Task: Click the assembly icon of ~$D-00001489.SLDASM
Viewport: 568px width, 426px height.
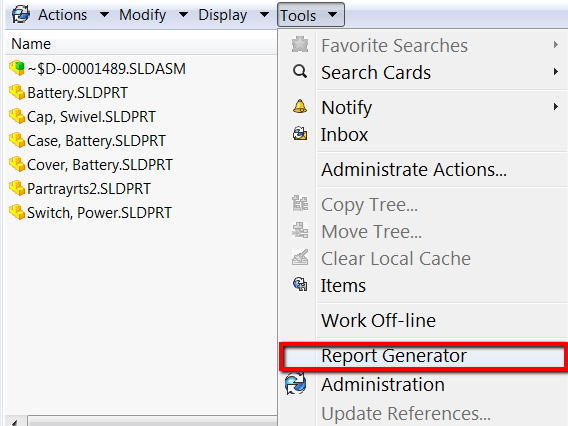Action: click(17, 68)
